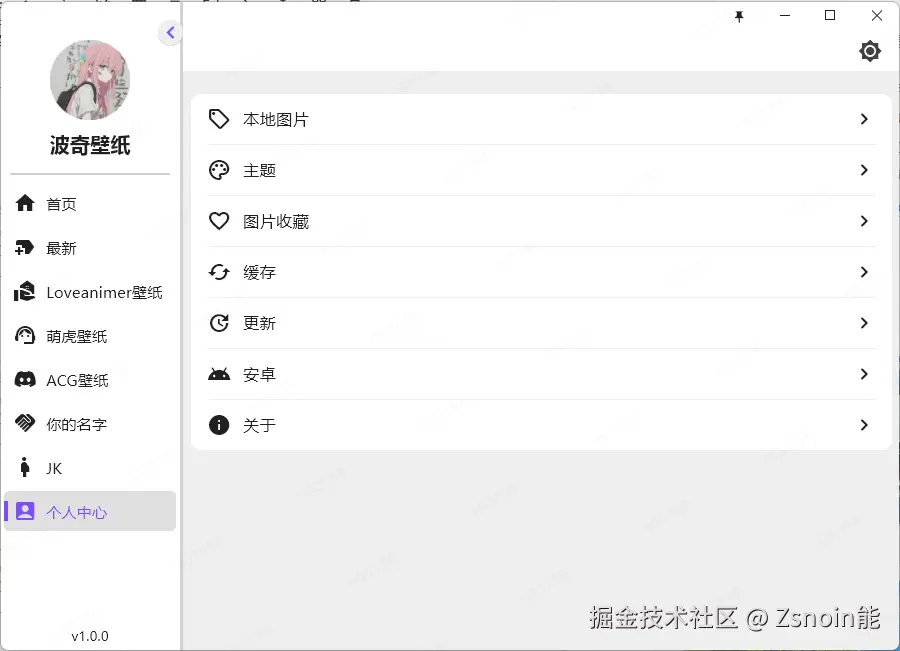Expand the 关于 row chevron

click(864, 425)
